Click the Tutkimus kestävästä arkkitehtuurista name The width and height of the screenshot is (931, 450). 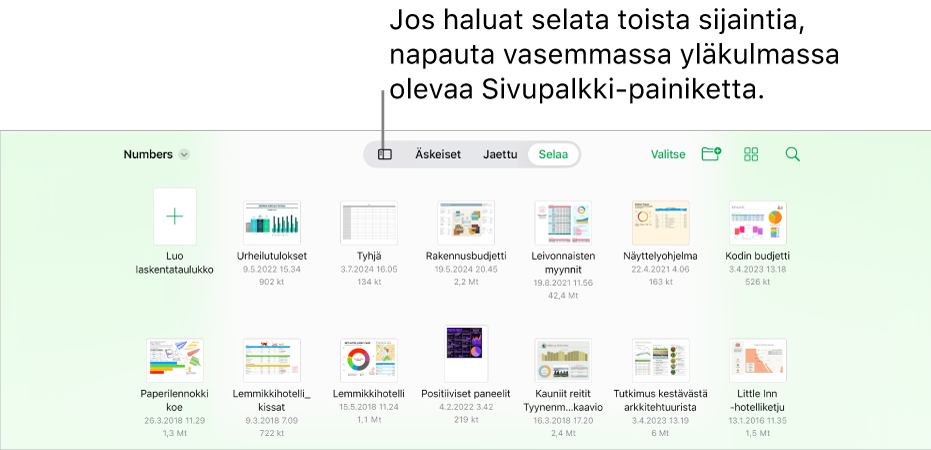[x=661, y=401]
